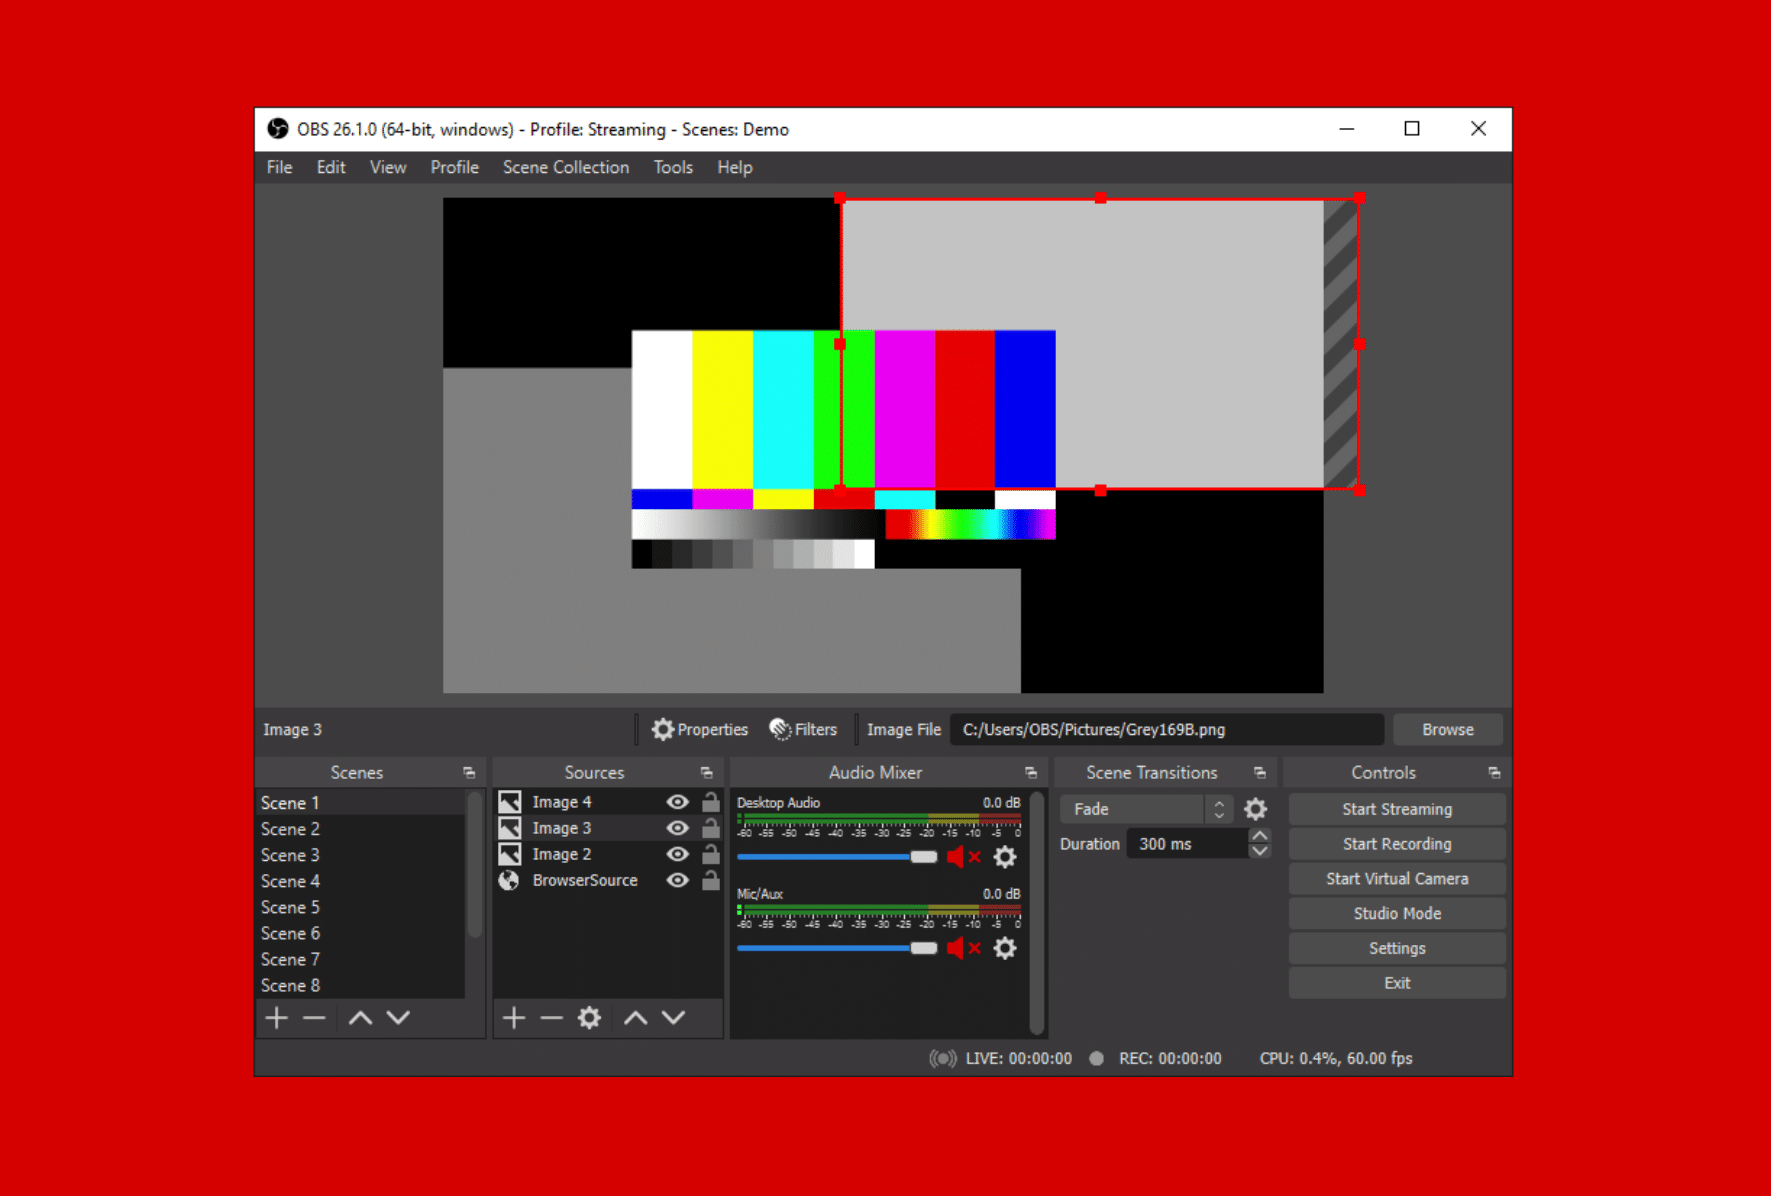The height and width of the screenshot is (1196, 1771).
Task: Open the View menu
Action: click(x=388, y=167)
